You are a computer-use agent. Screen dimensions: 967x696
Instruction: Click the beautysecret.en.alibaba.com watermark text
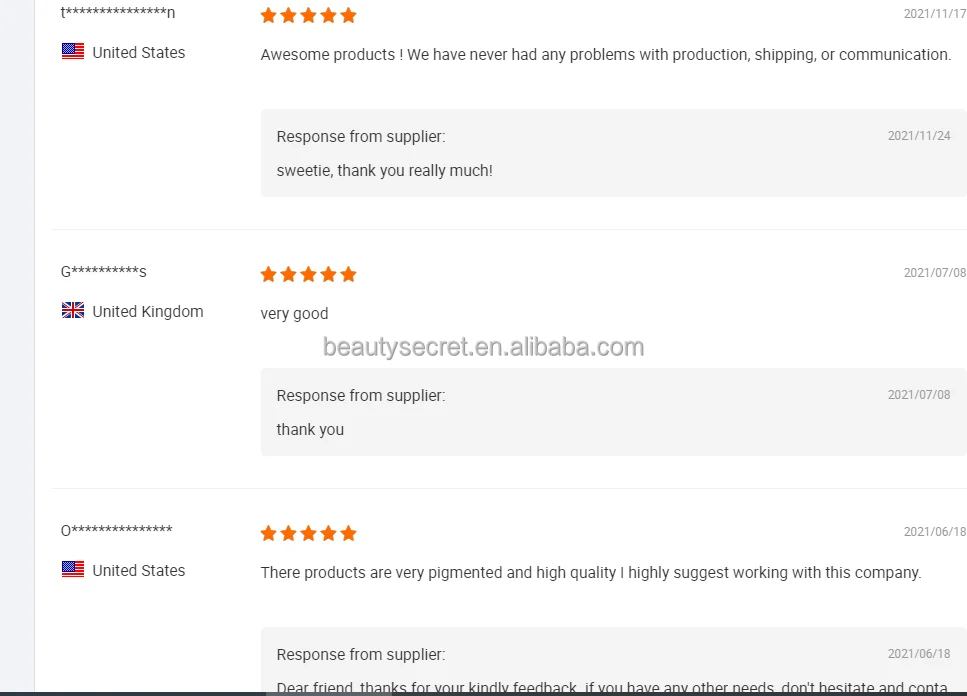coord(483,347)
